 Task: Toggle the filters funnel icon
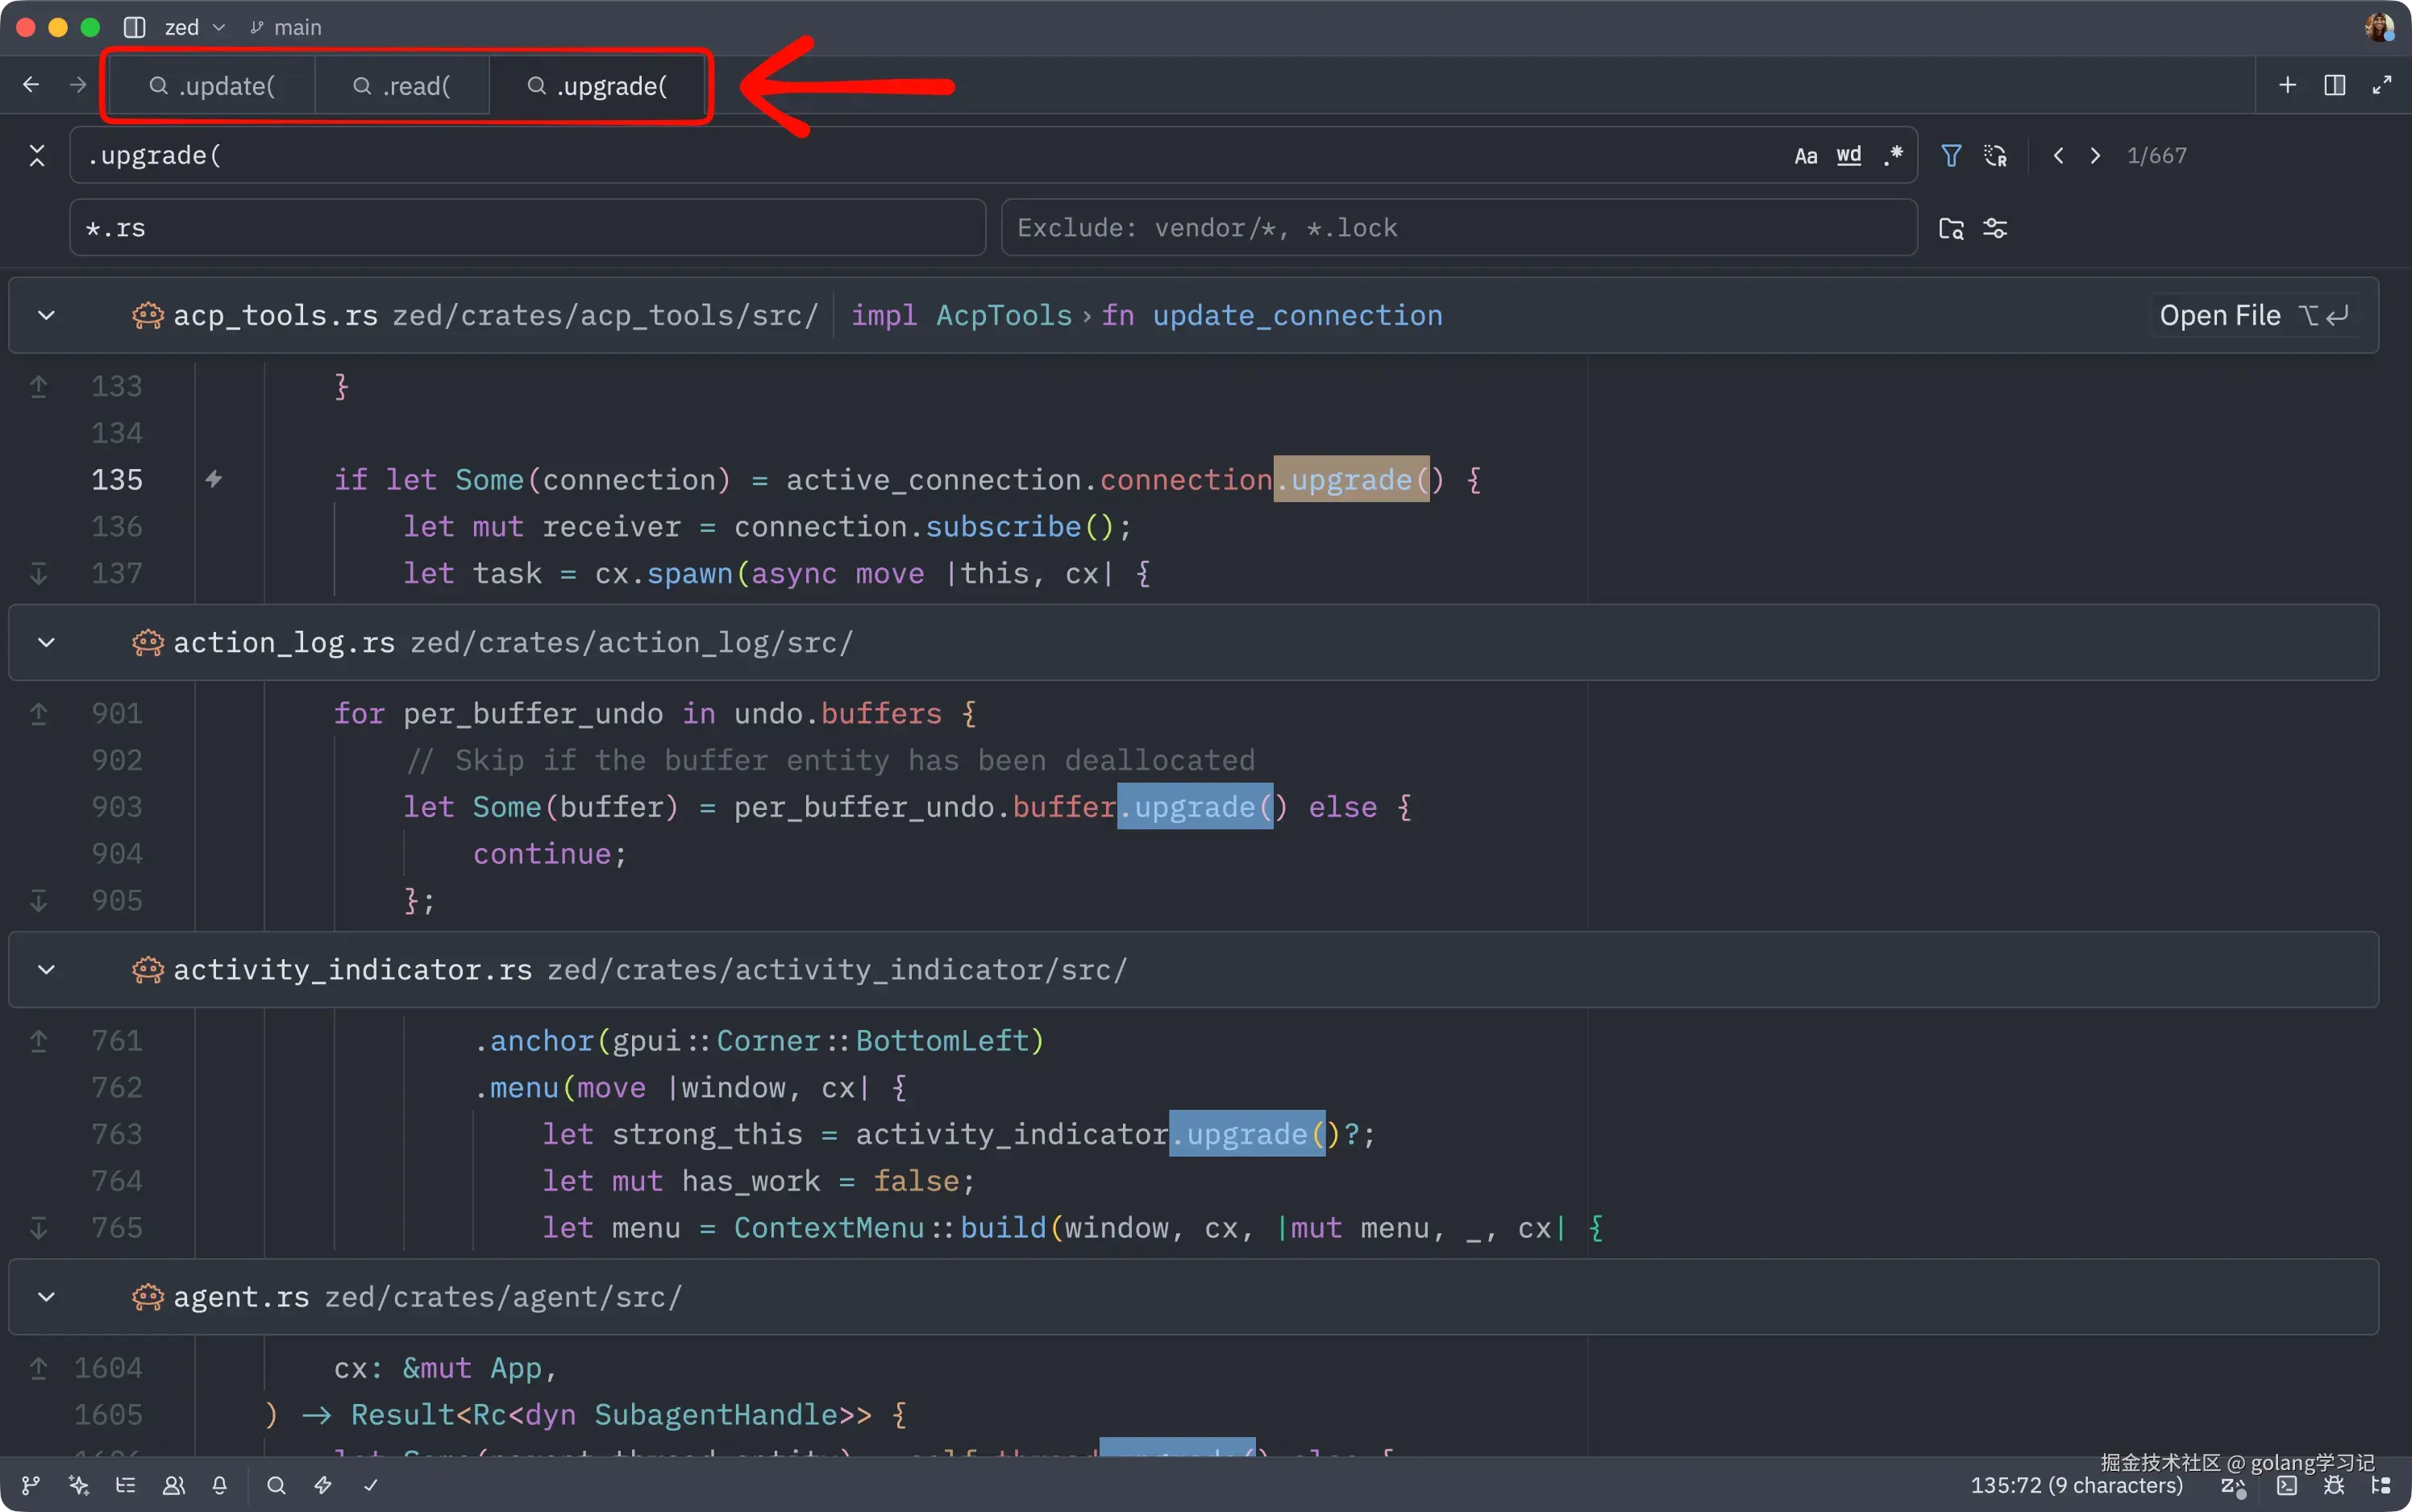click(x=1951, y=155)
